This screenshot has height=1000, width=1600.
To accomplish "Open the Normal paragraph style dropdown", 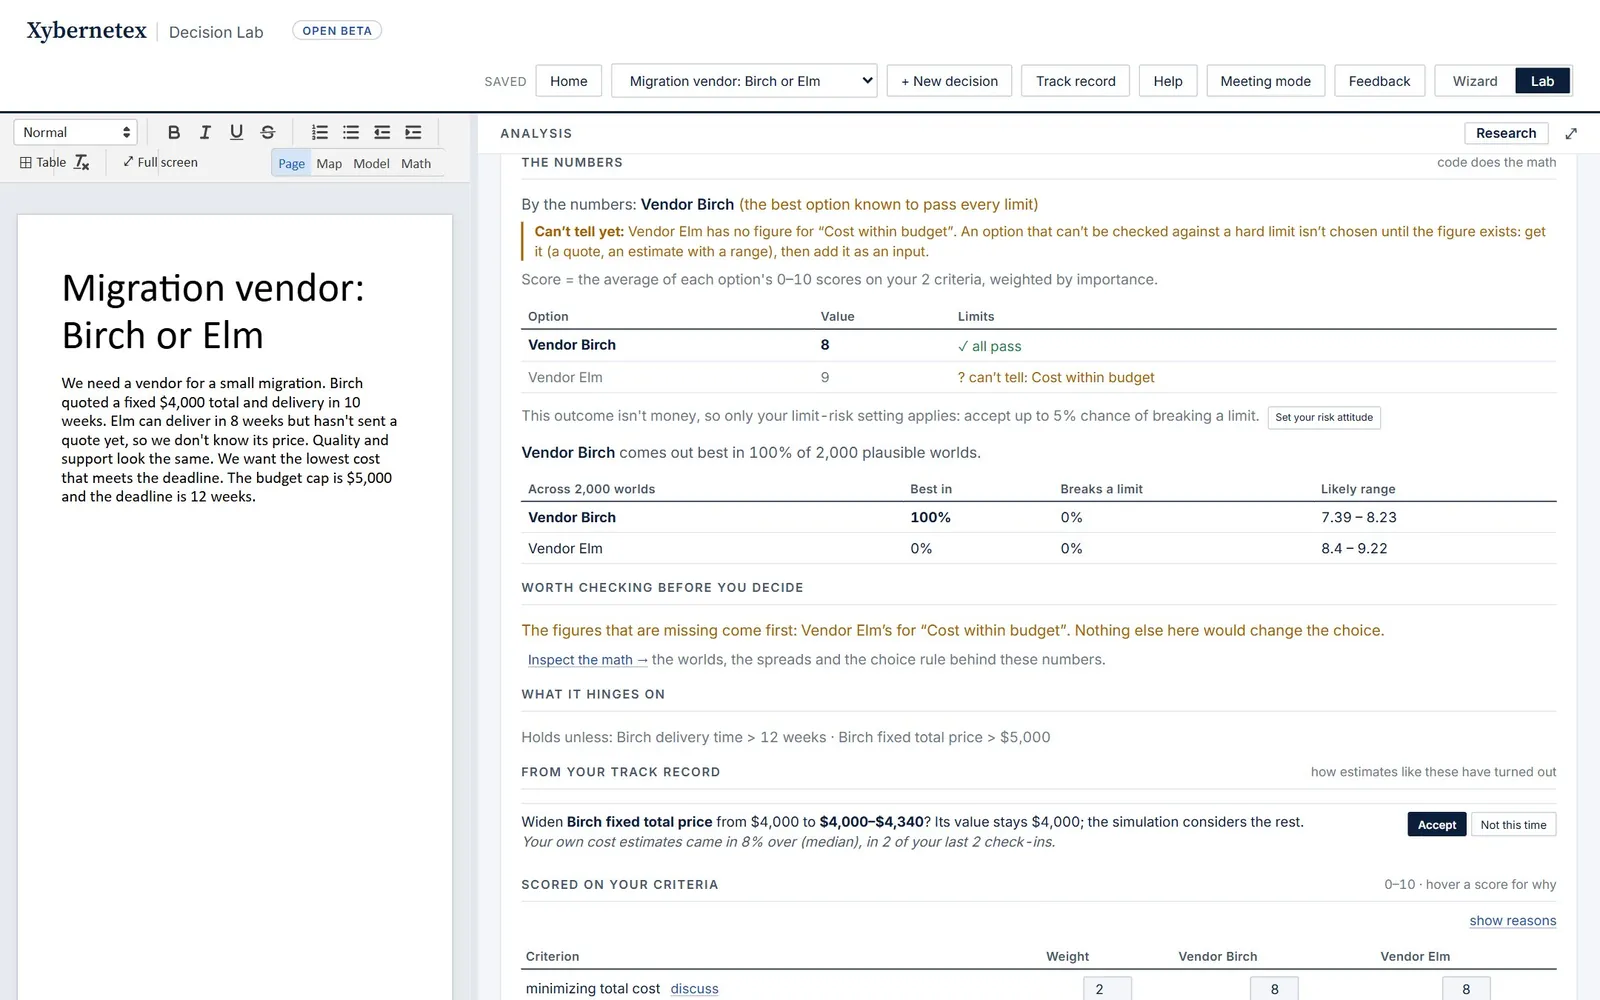I will [75, 132].
